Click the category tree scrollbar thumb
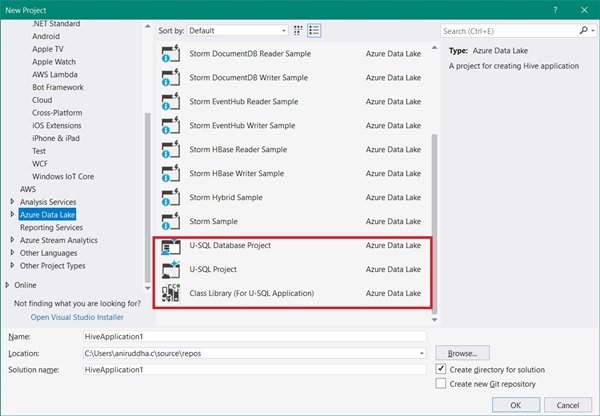The height and width of the screenshot is (416, 600). [148, 198]
